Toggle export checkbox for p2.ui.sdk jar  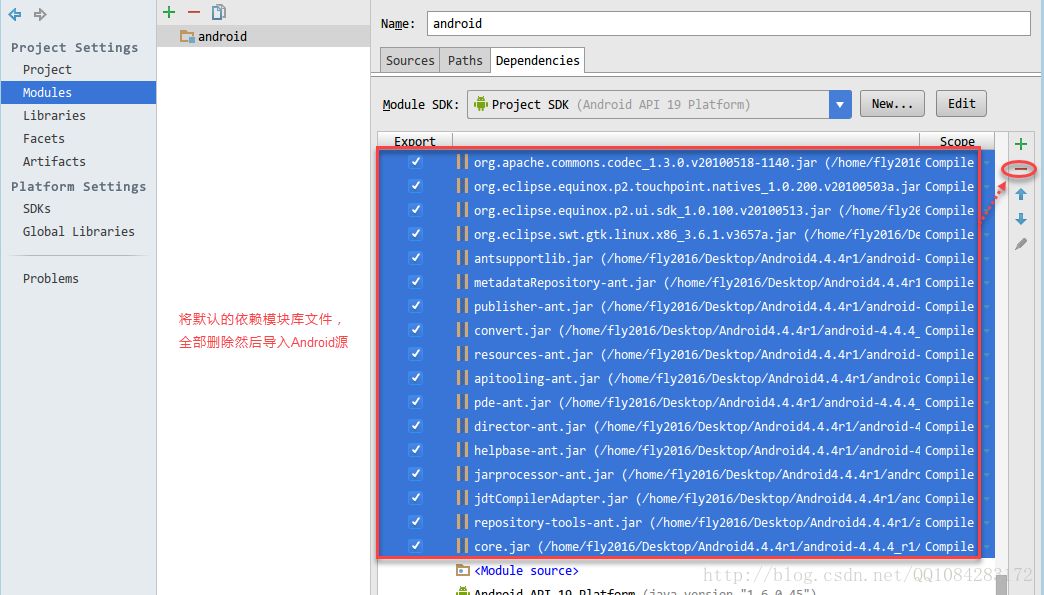point(415,210)
